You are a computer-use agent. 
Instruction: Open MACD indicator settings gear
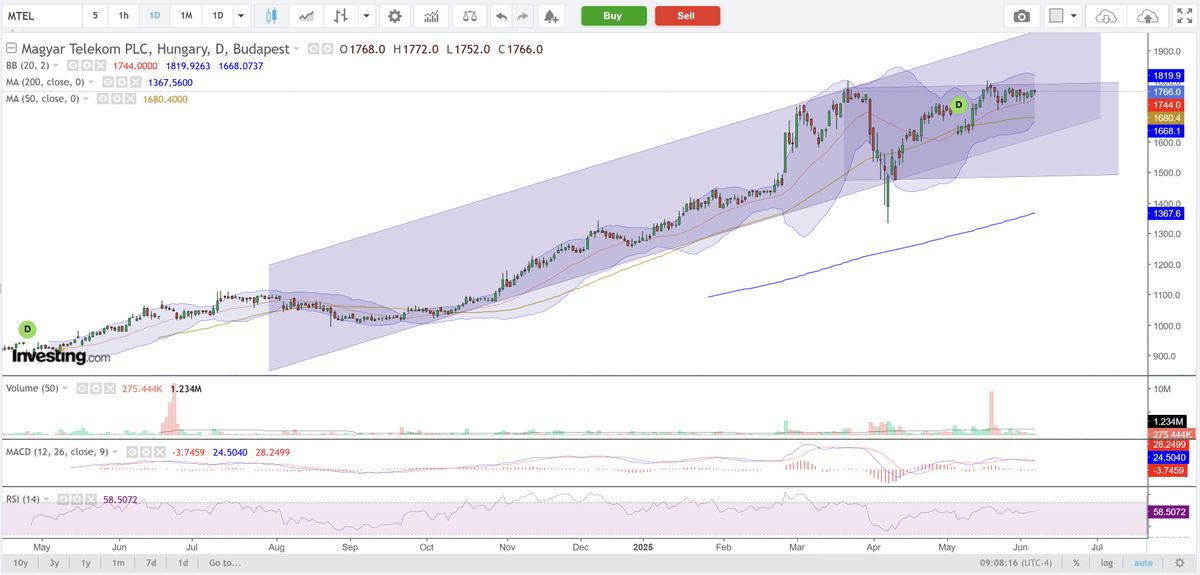point(146,452)
